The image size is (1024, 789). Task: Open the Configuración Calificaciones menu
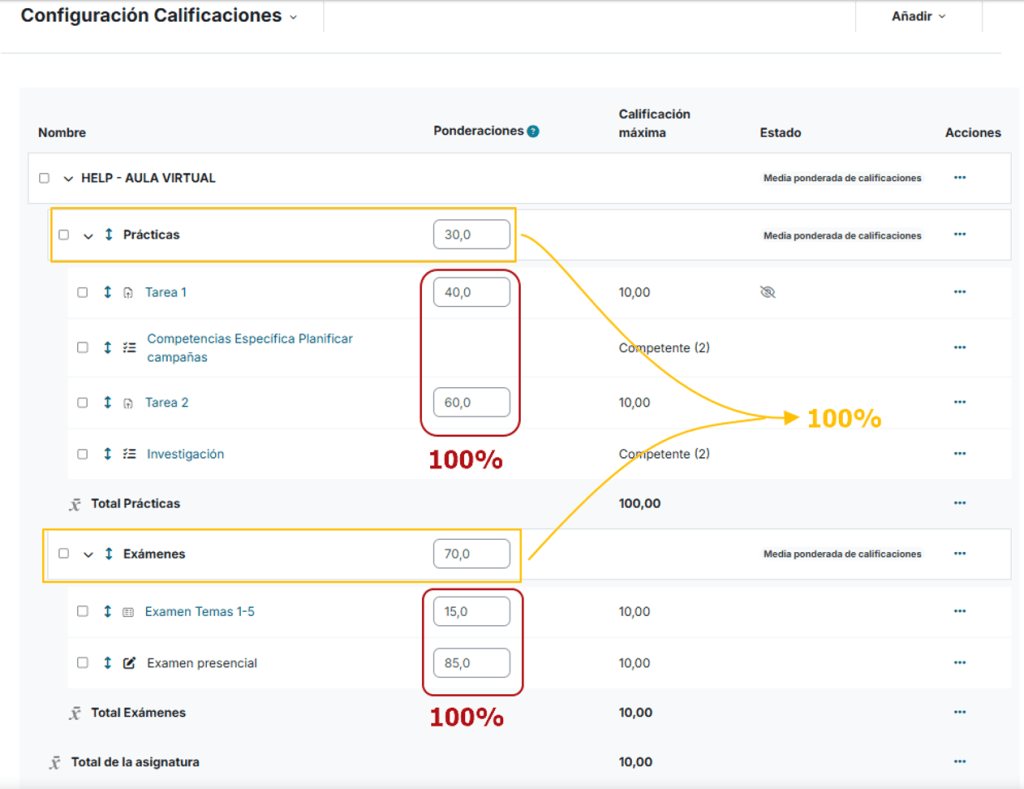pos(159,16)
